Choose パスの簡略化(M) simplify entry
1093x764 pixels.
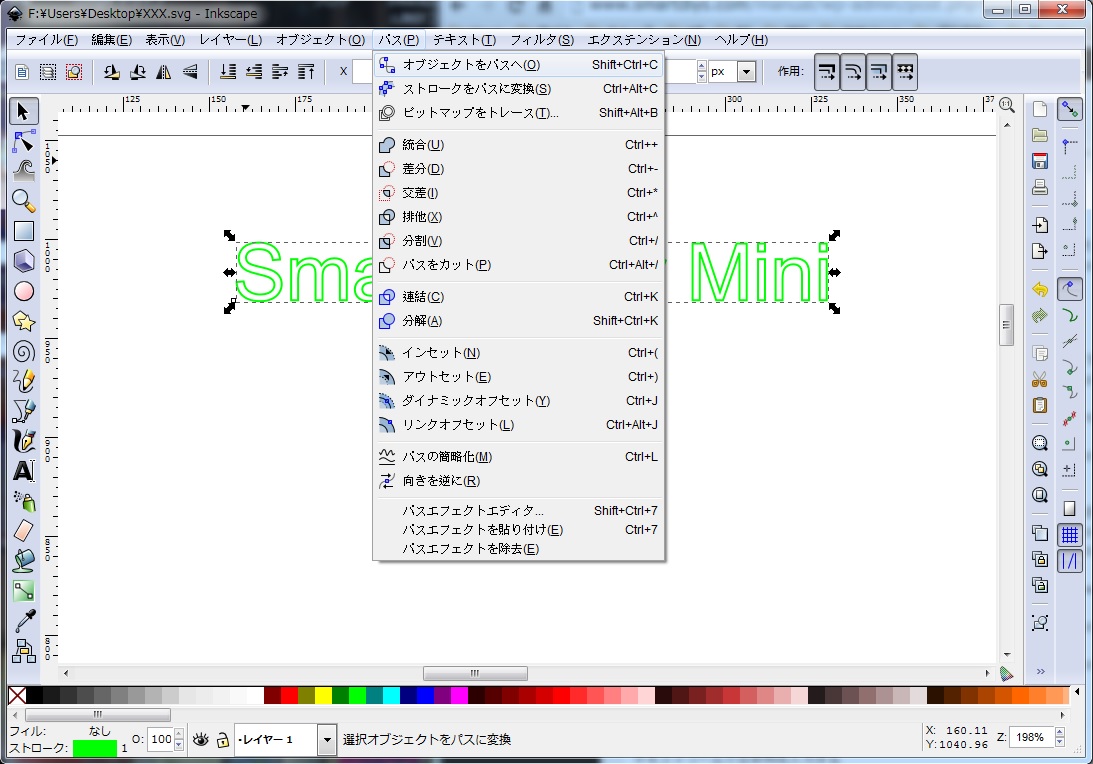pos(519,457)
